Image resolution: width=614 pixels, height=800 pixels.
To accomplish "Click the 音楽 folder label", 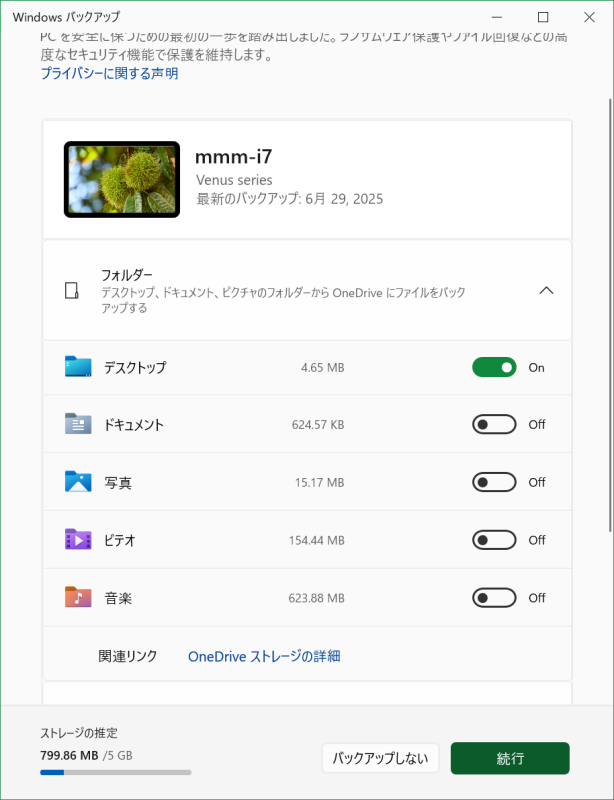I will pyautogui.click(x=118, y=597).
